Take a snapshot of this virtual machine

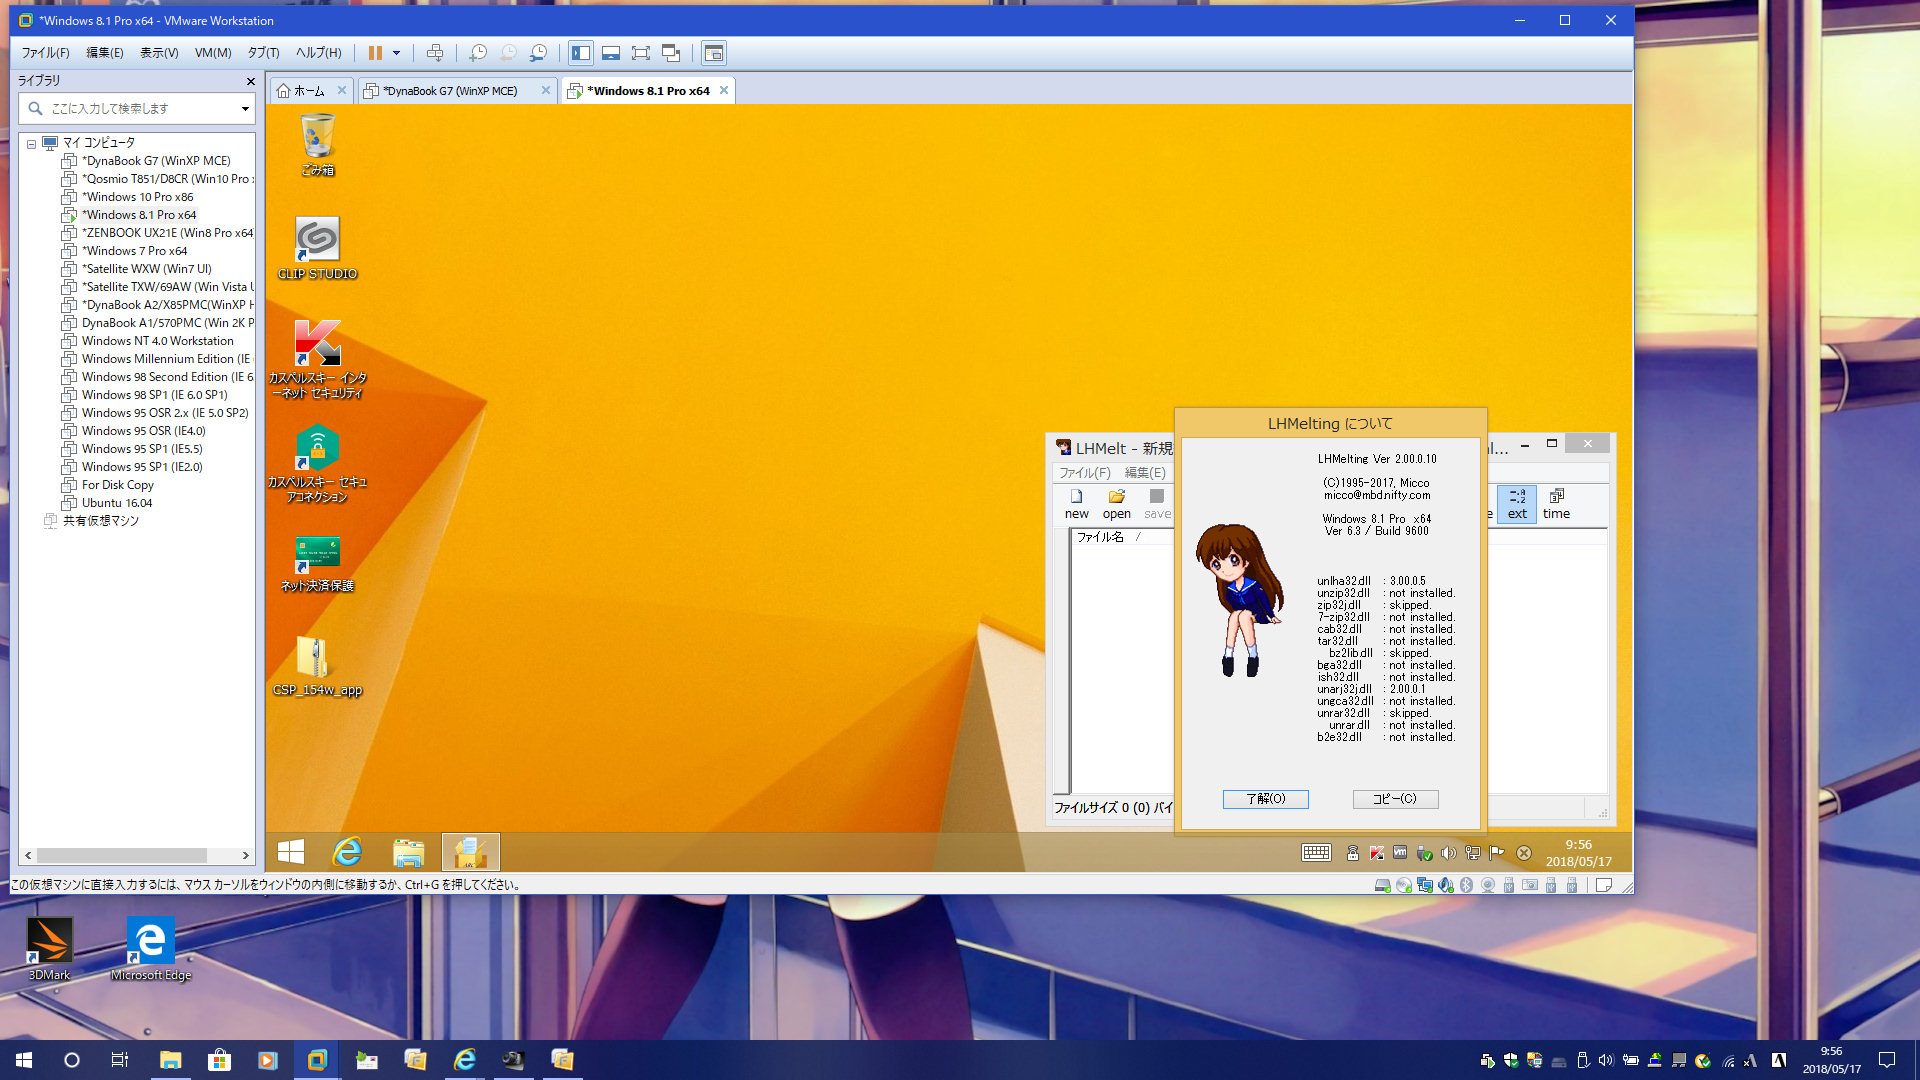478,53
